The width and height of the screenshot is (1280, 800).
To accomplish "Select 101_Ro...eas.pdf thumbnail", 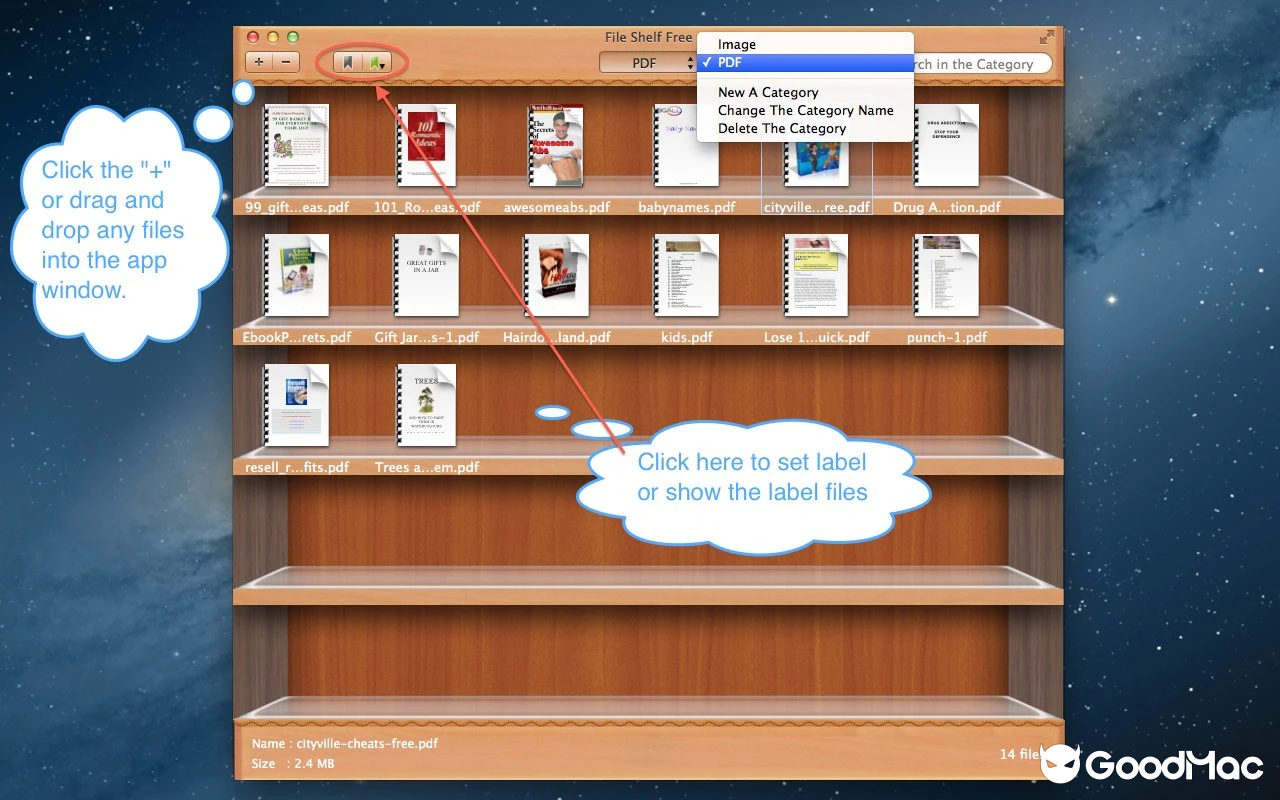I will click(x=426, y=145).
